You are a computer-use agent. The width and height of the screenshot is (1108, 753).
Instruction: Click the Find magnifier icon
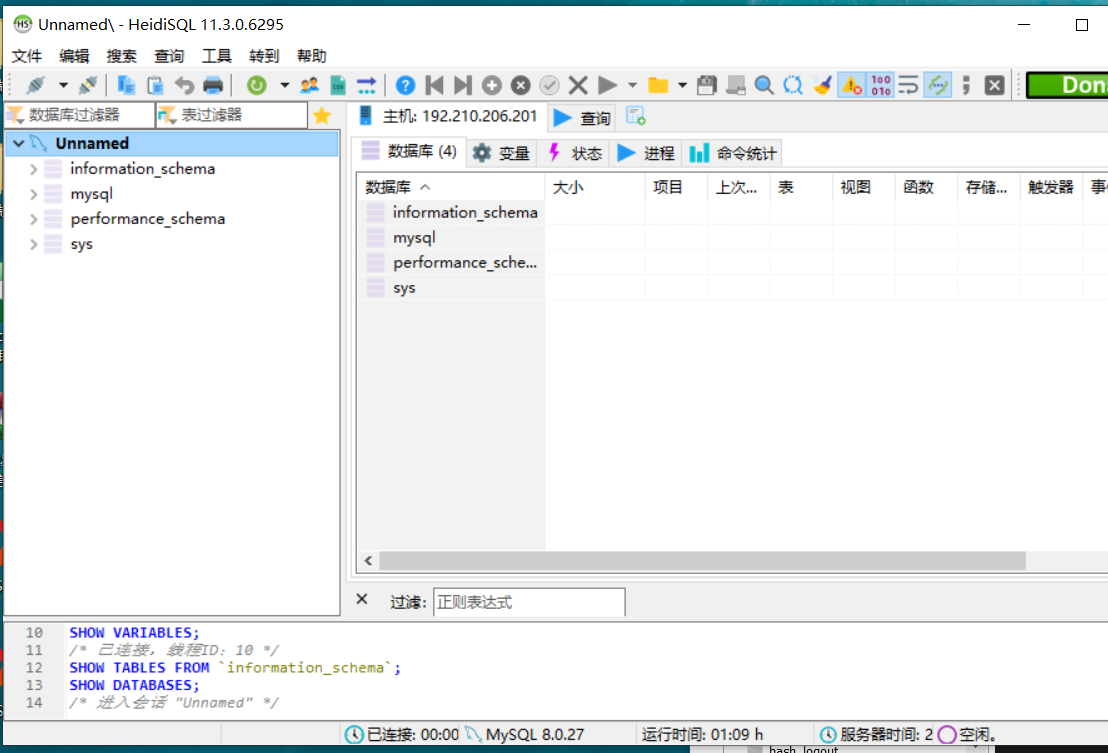click(764, 85)
